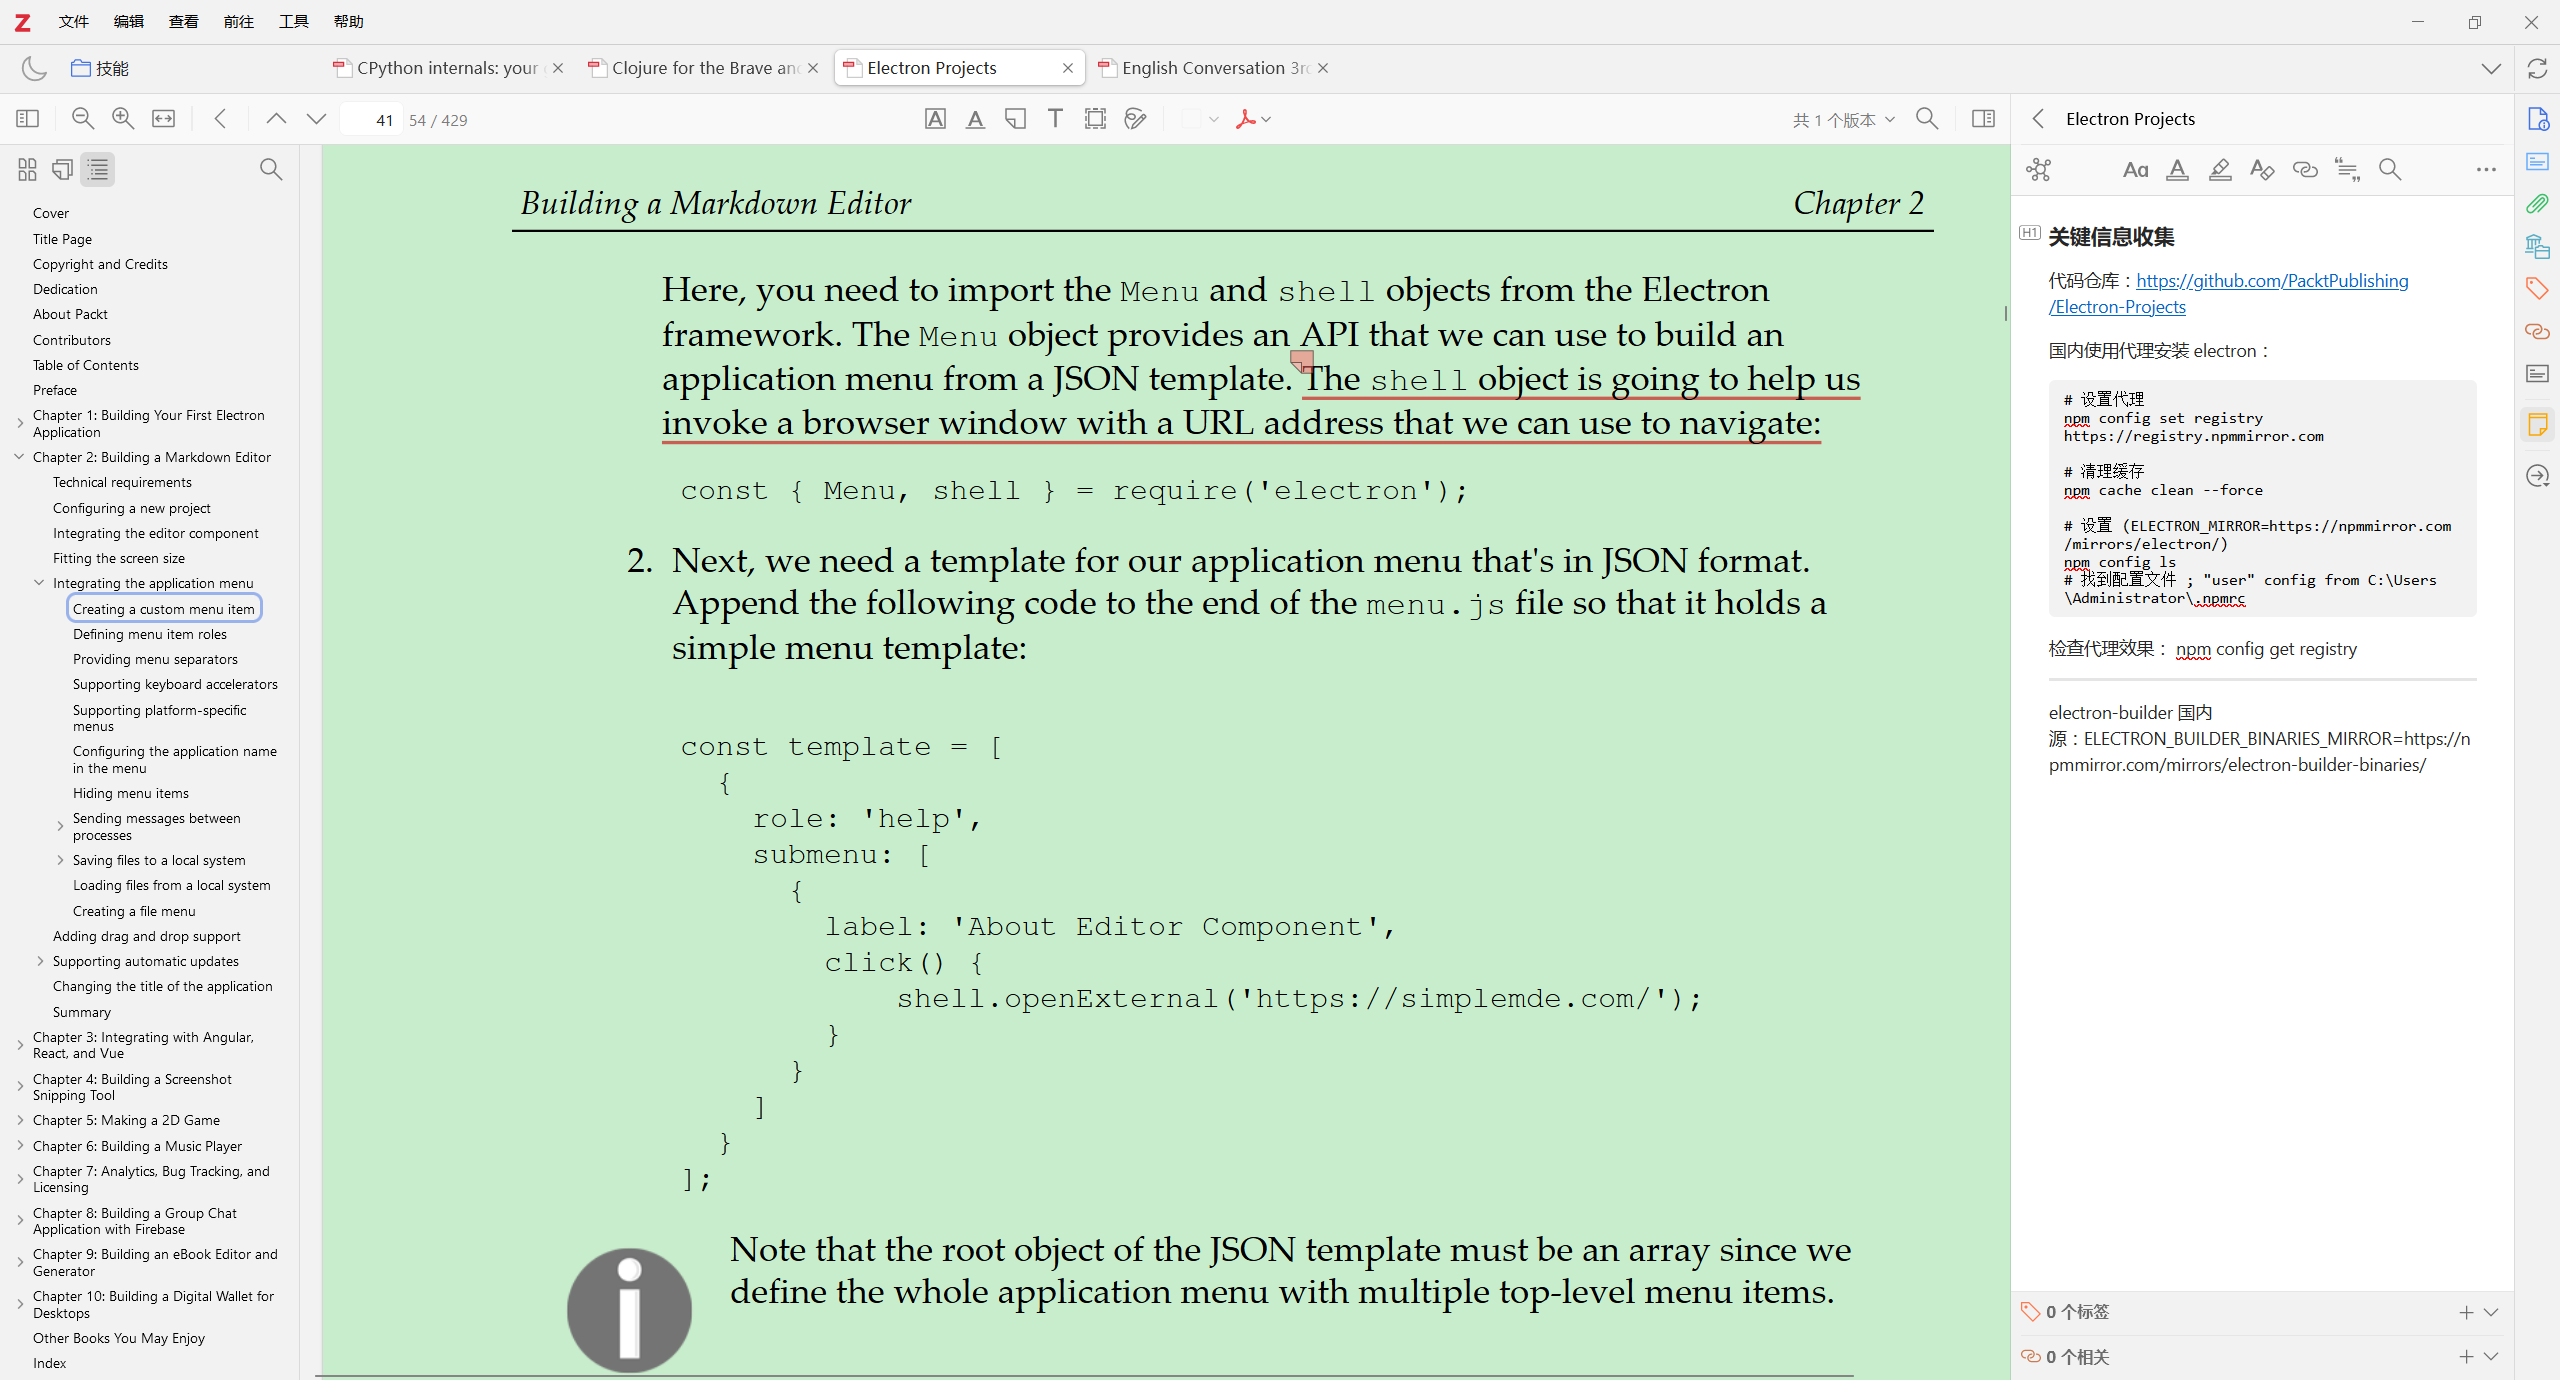Toggle the right split view pane

[x=1983, y=119]
